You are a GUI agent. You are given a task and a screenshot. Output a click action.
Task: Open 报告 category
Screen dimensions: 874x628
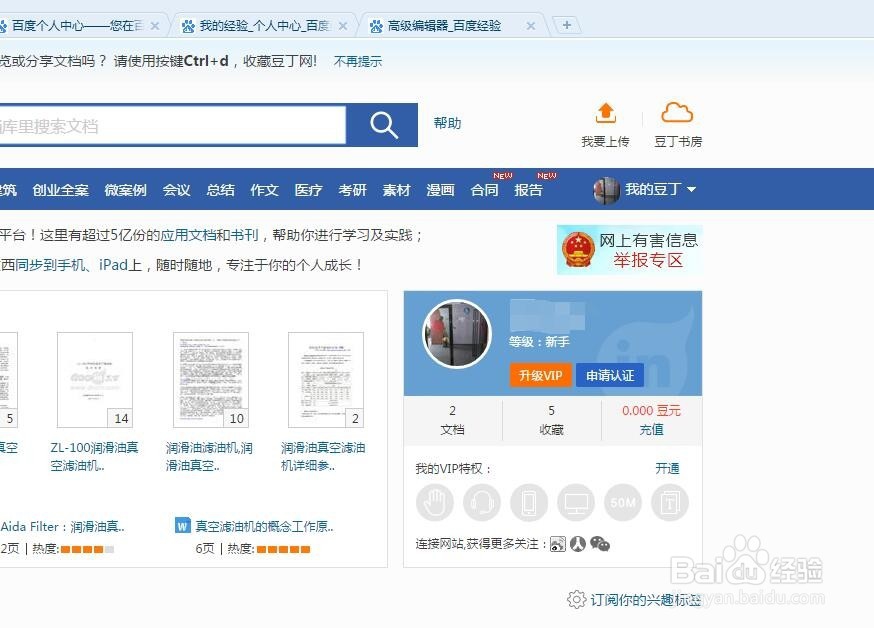coord(528,190)
